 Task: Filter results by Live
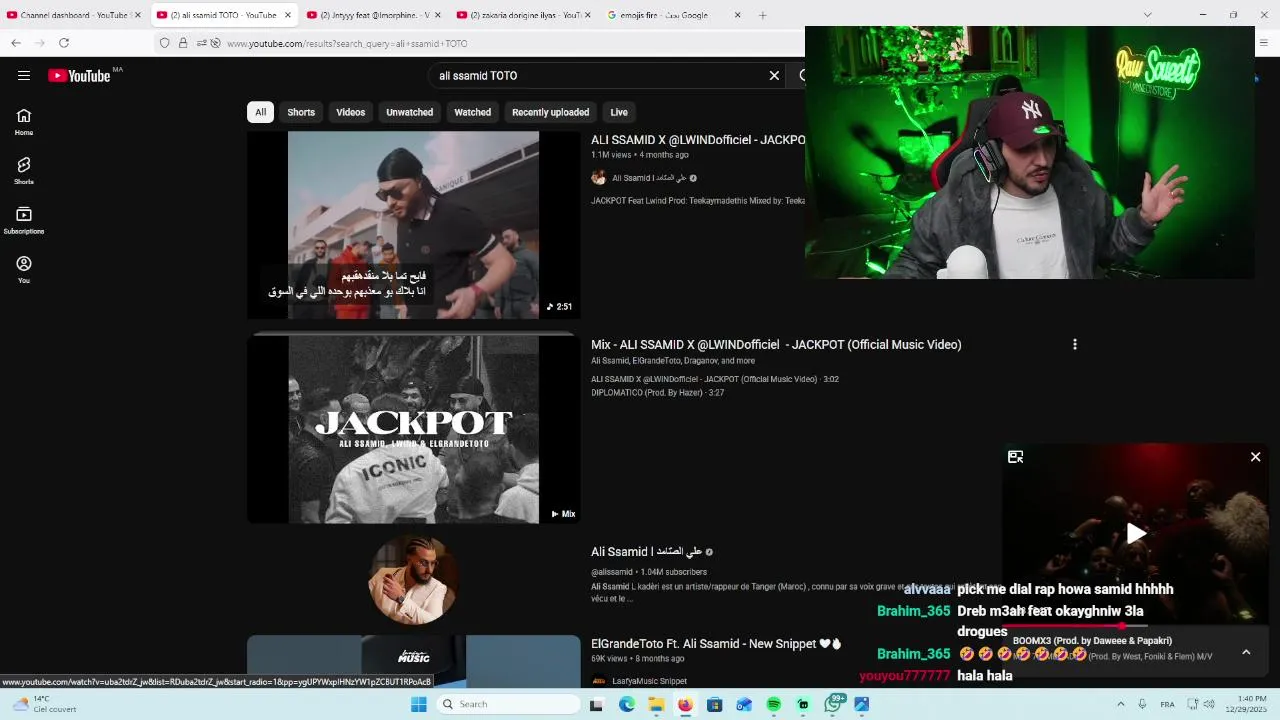(x=619, y=112)
